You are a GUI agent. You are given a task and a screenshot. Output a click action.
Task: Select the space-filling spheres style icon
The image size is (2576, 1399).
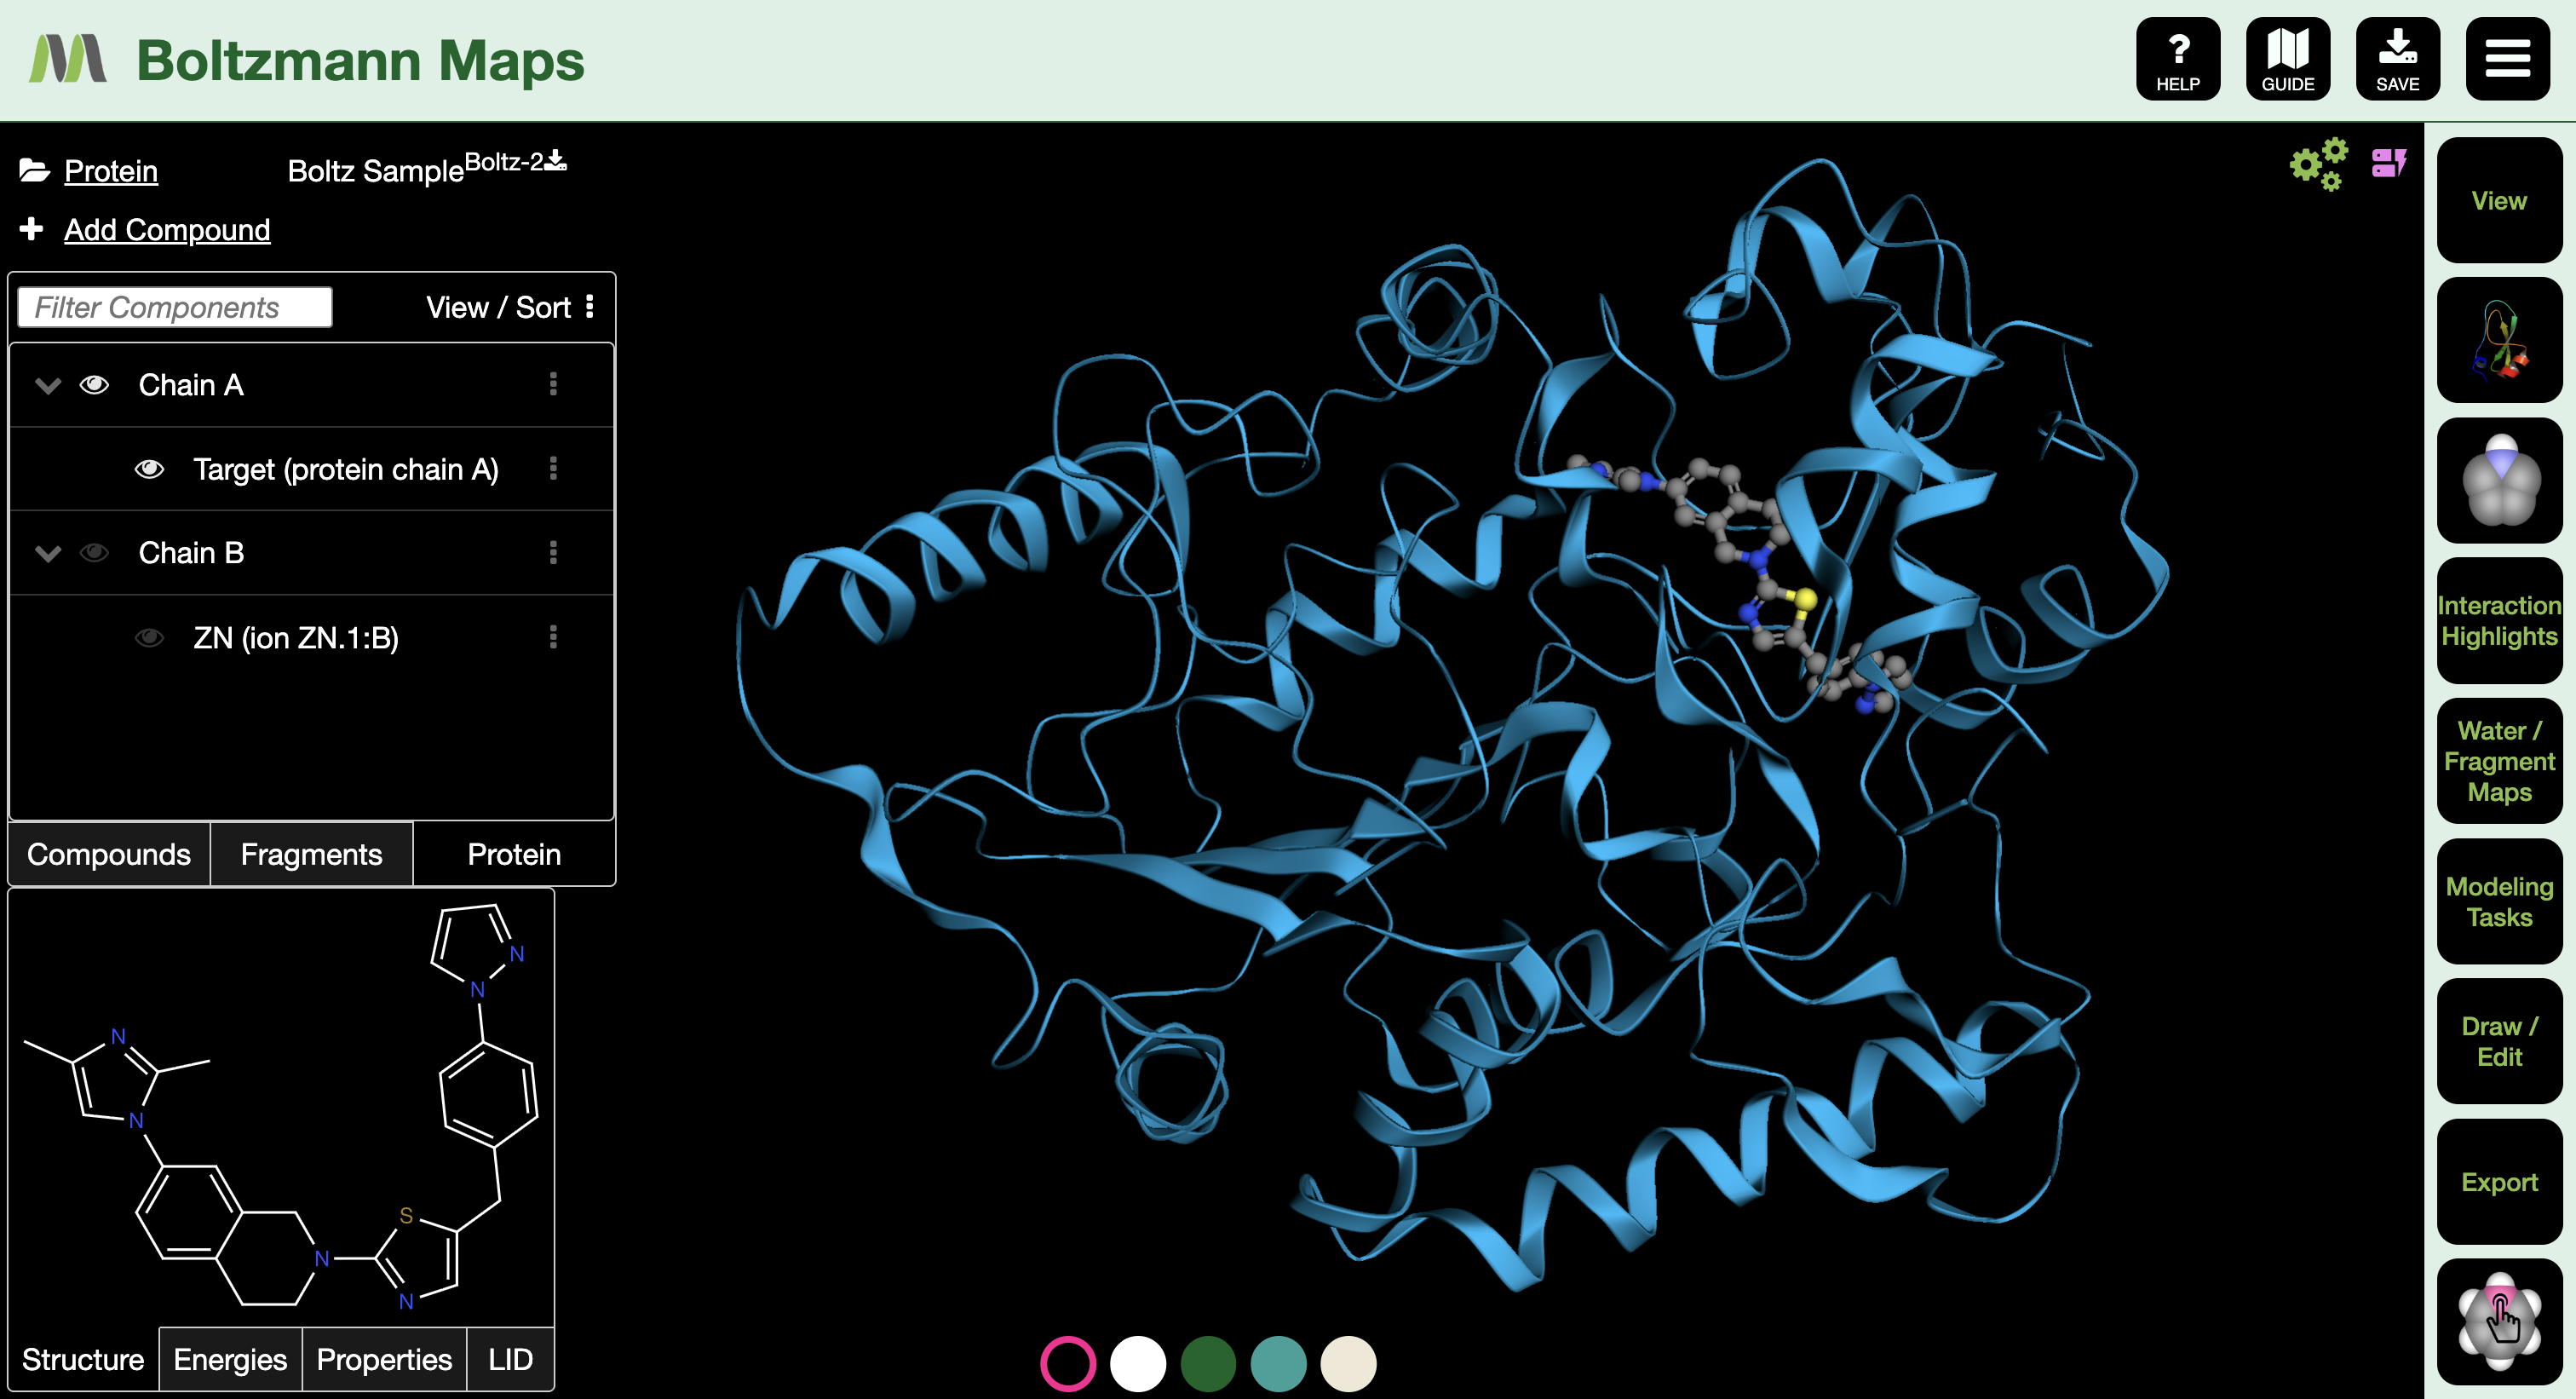point(2499,480)
